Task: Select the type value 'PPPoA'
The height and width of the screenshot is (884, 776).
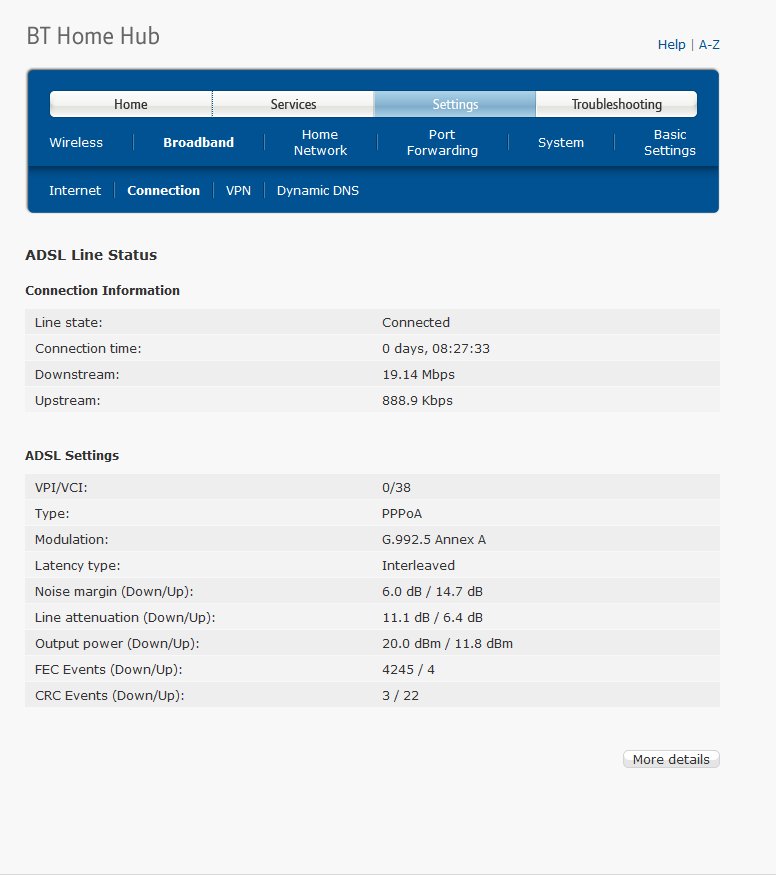Action: [x=402, y=514]
